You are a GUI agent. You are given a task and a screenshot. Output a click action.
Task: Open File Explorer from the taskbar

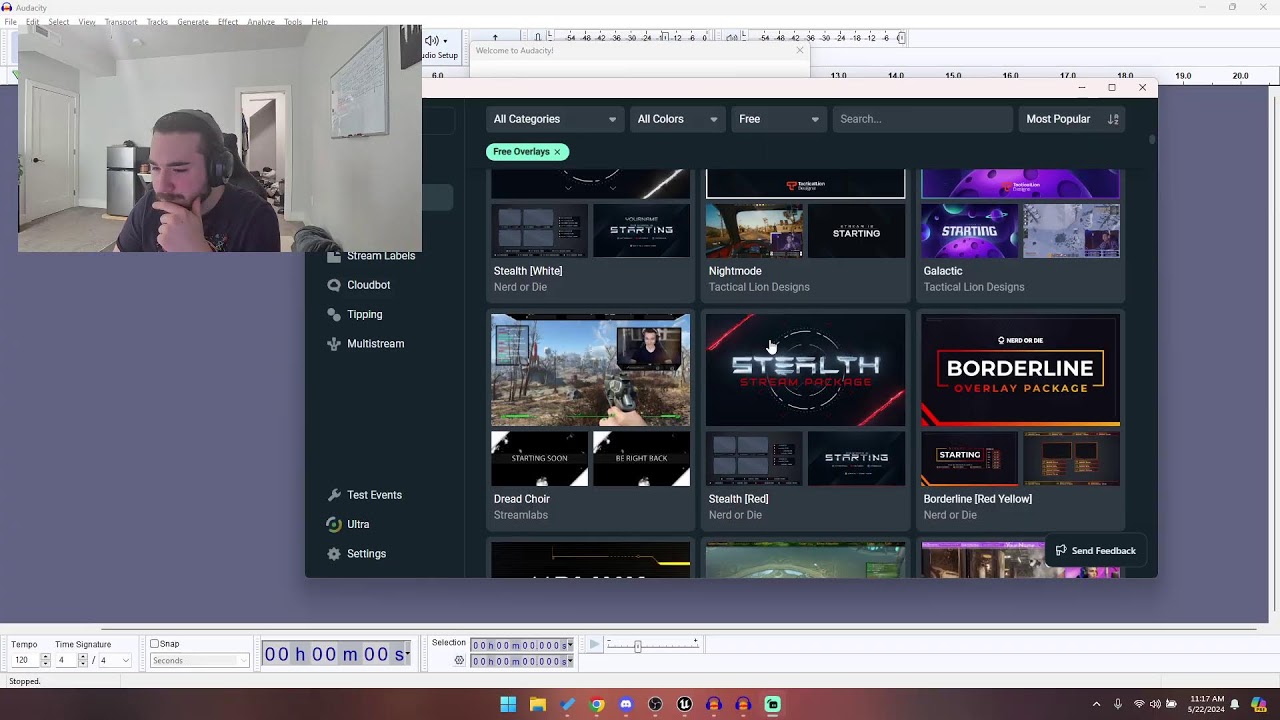[x=537, y=704]
